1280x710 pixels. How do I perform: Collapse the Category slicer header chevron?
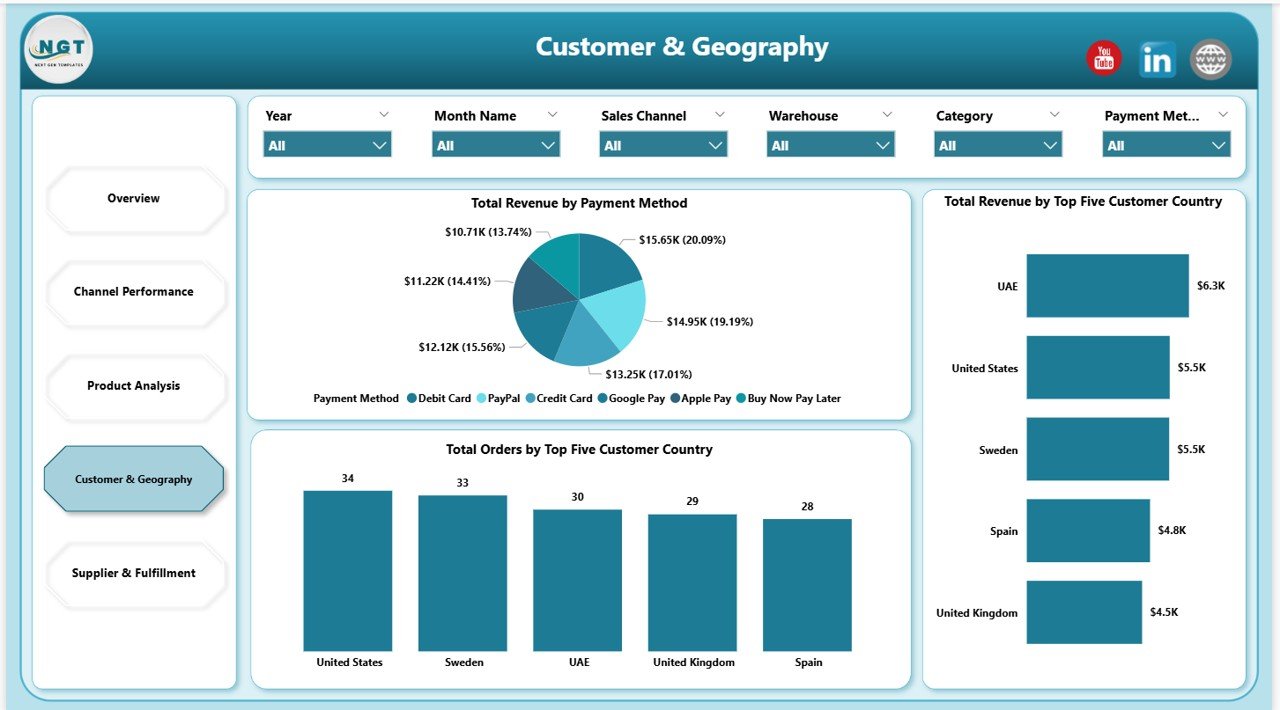[1054, 115]
